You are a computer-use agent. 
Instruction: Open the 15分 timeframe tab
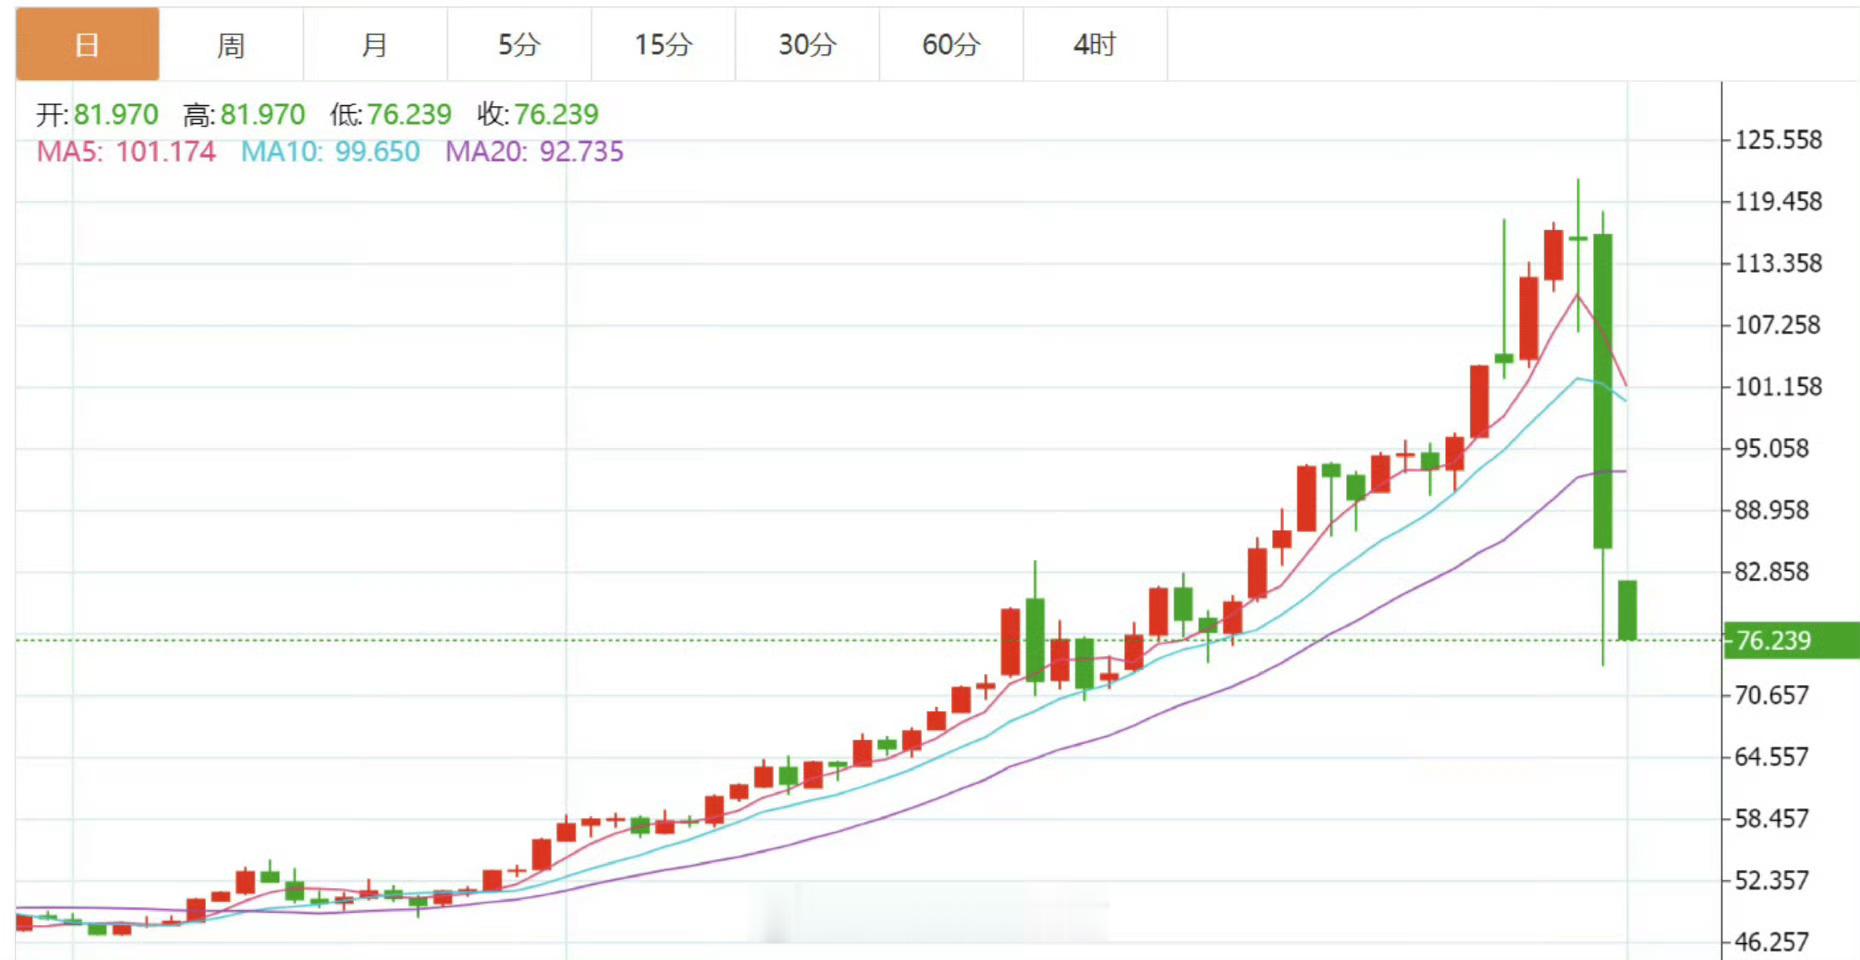[x=663, y=44]
